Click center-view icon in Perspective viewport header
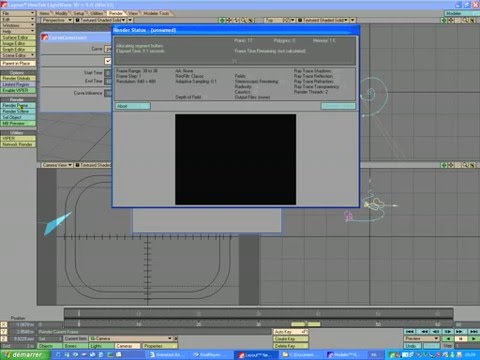This screenshot has width=480, height=360. tap(222, 20)
